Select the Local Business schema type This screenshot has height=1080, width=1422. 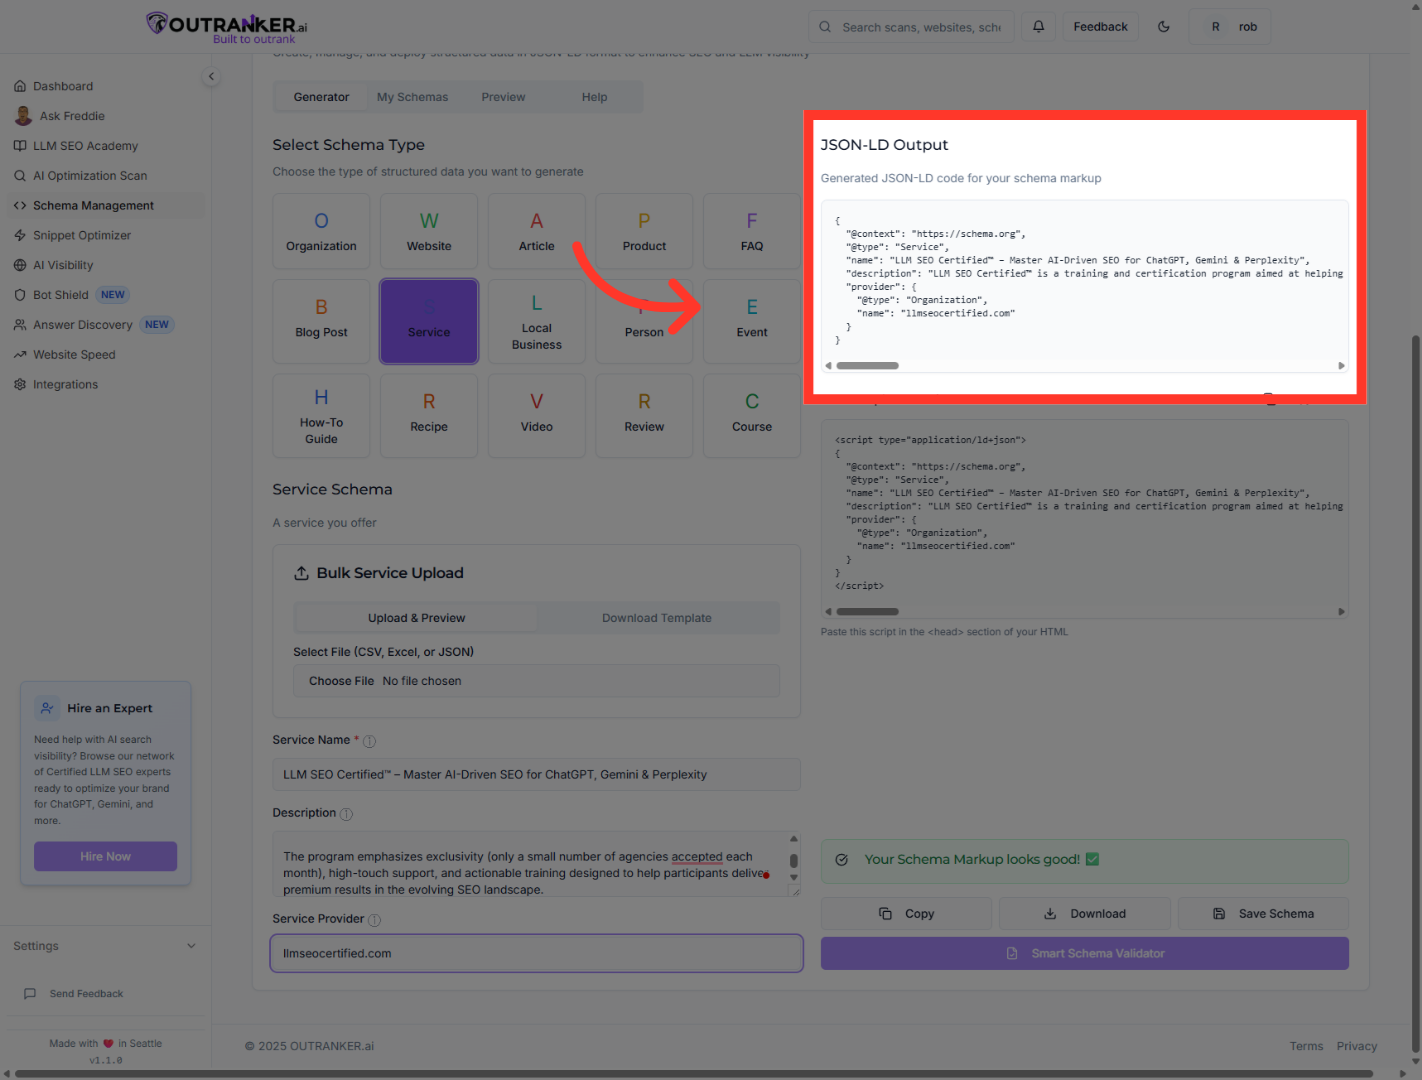(536, 321)
